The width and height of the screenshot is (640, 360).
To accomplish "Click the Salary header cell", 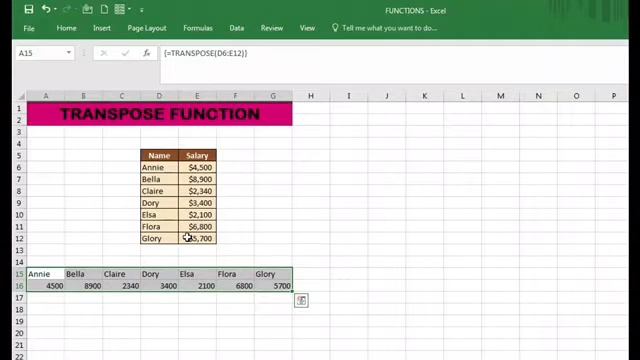I will (x=197, y=156).
